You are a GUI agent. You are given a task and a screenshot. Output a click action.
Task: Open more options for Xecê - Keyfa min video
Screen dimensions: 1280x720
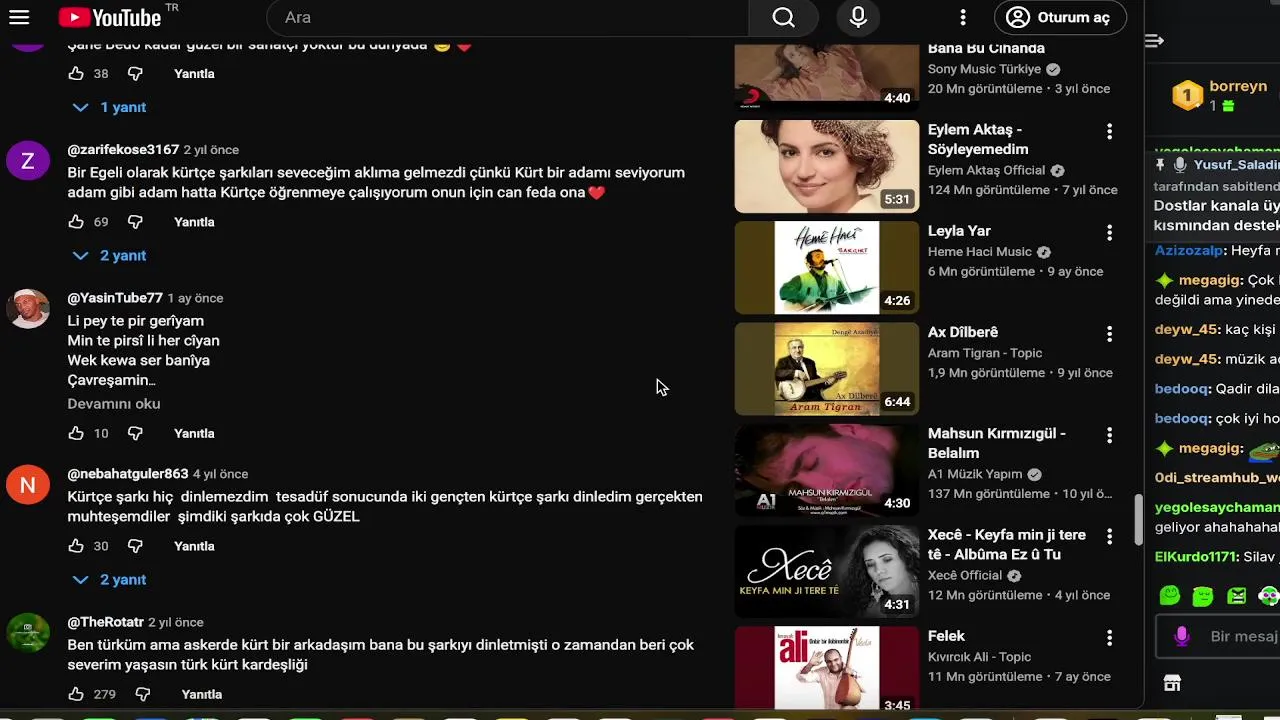(x=1109, y=537)
